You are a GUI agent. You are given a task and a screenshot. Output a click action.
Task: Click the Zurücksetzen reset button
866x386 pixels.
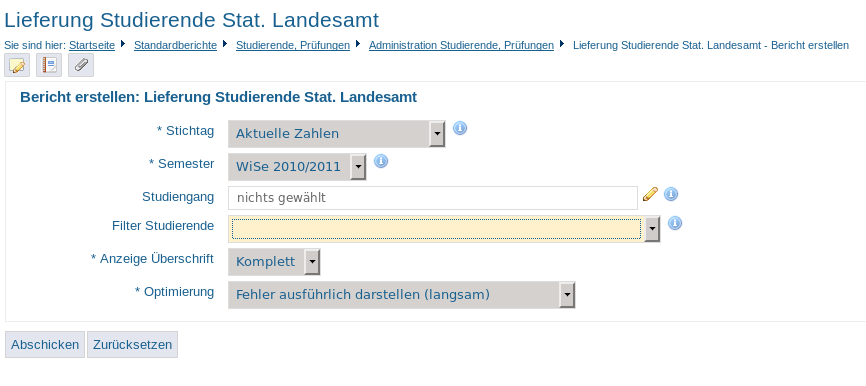tap(133, 345)
